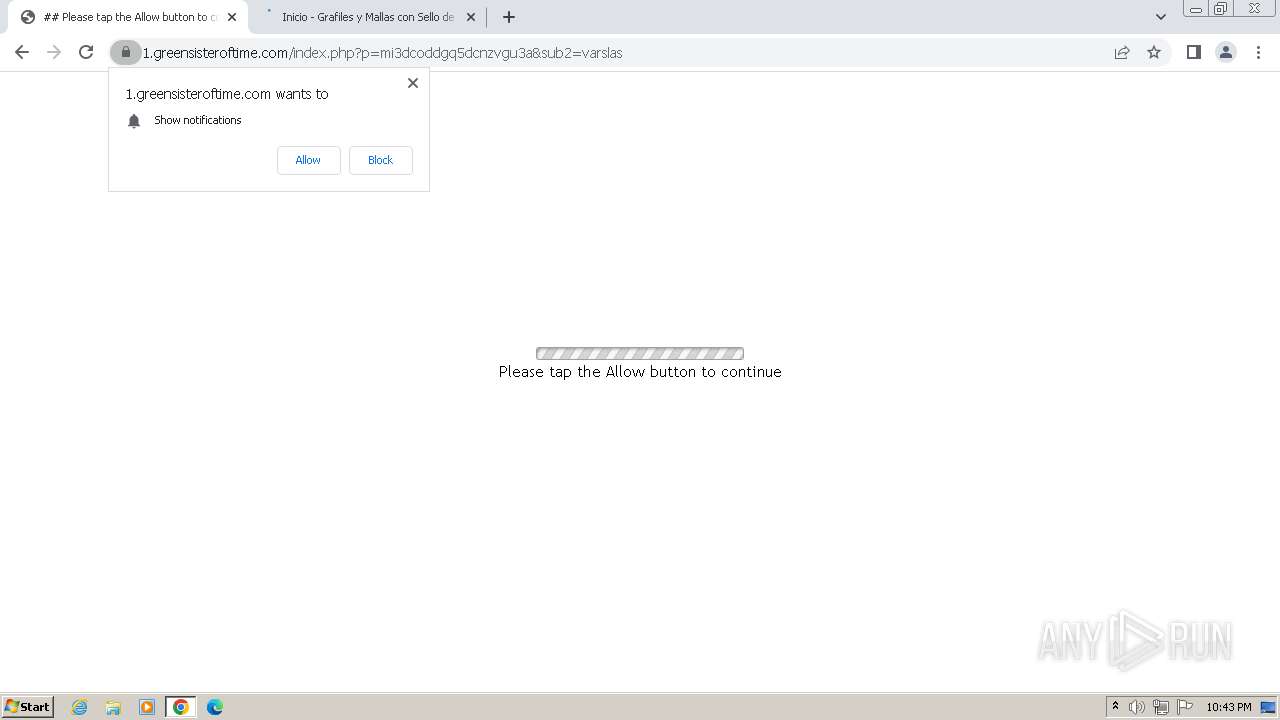
Task: Open Microsoft Edge from taskbar
Action: click(x=215, y=707)
